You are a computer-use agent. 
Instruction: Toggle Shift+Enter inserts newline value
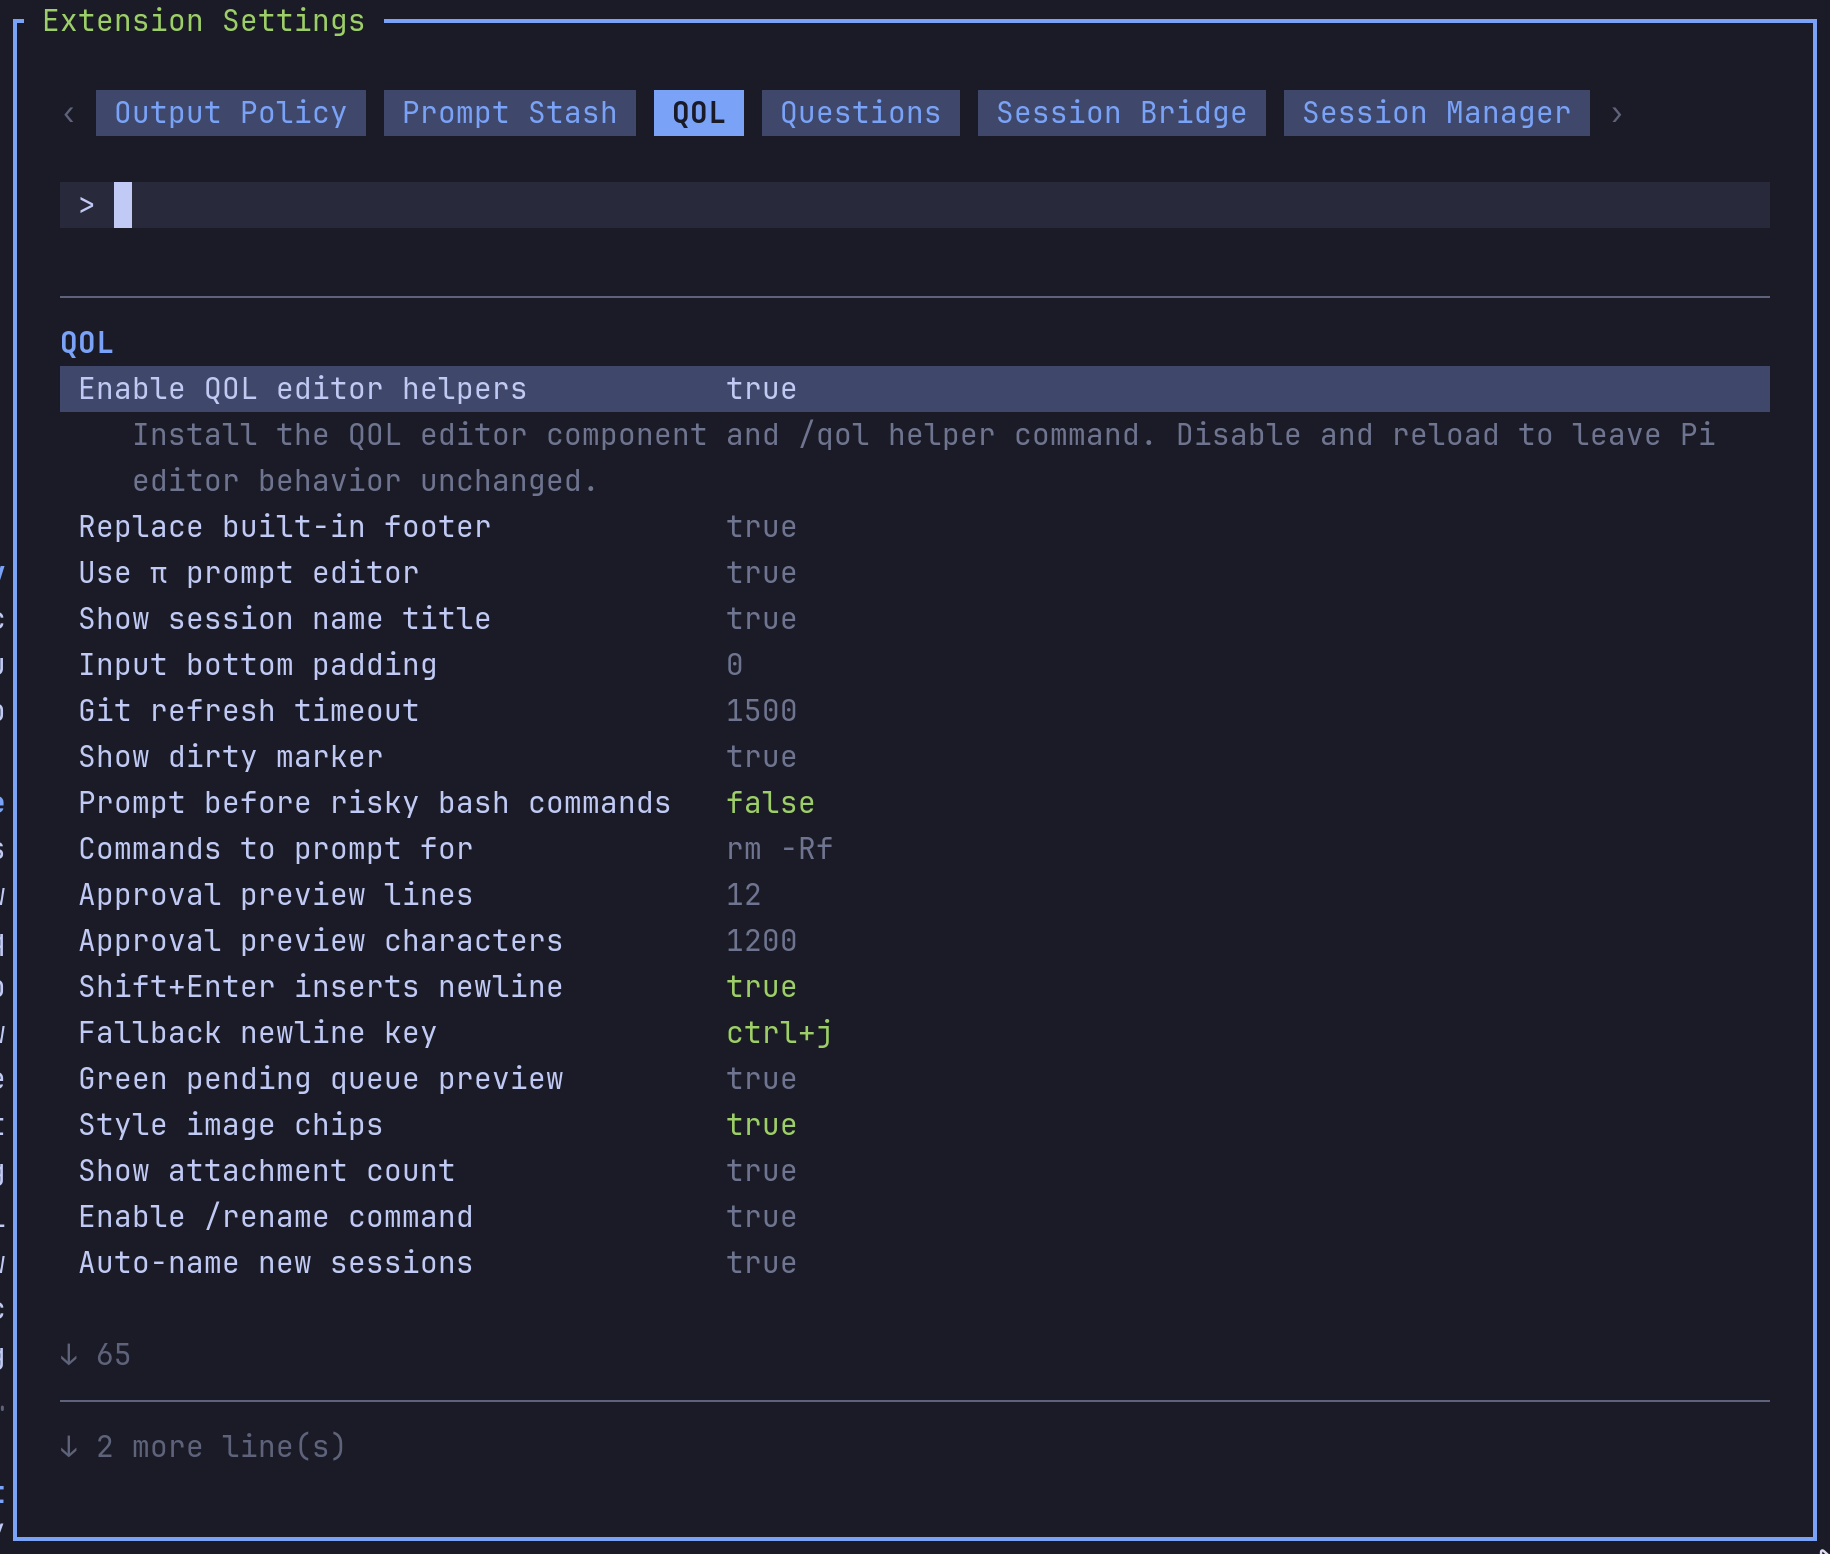click(761, 987)
